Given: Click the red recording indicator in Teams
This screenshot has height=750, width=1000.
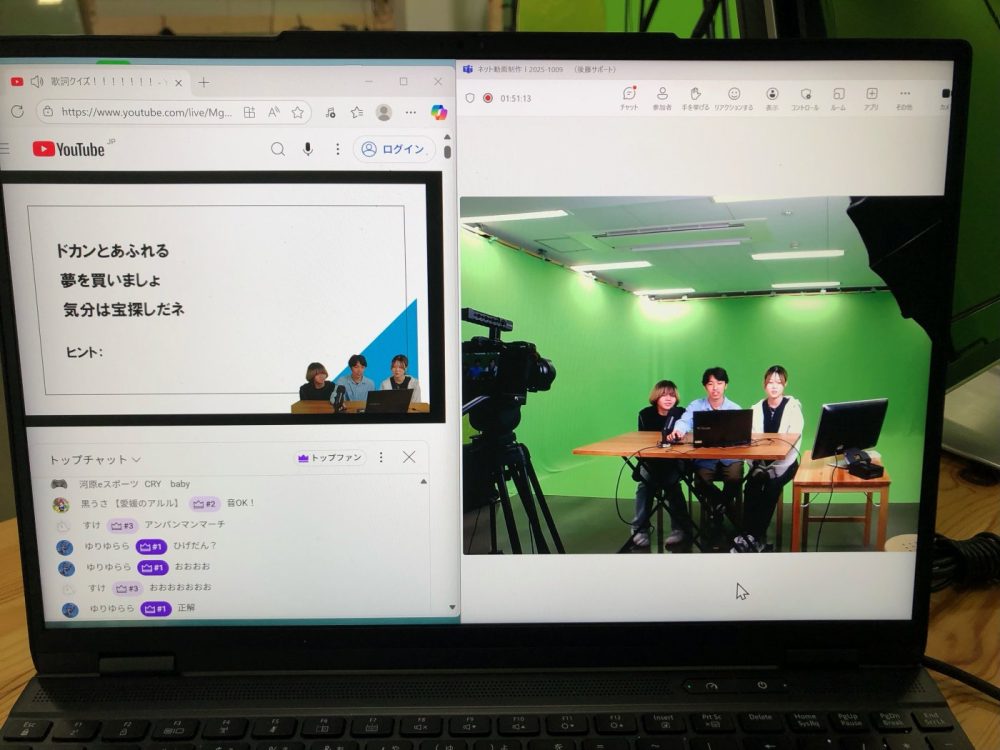Looking at the screenshot, I should 488,98.
